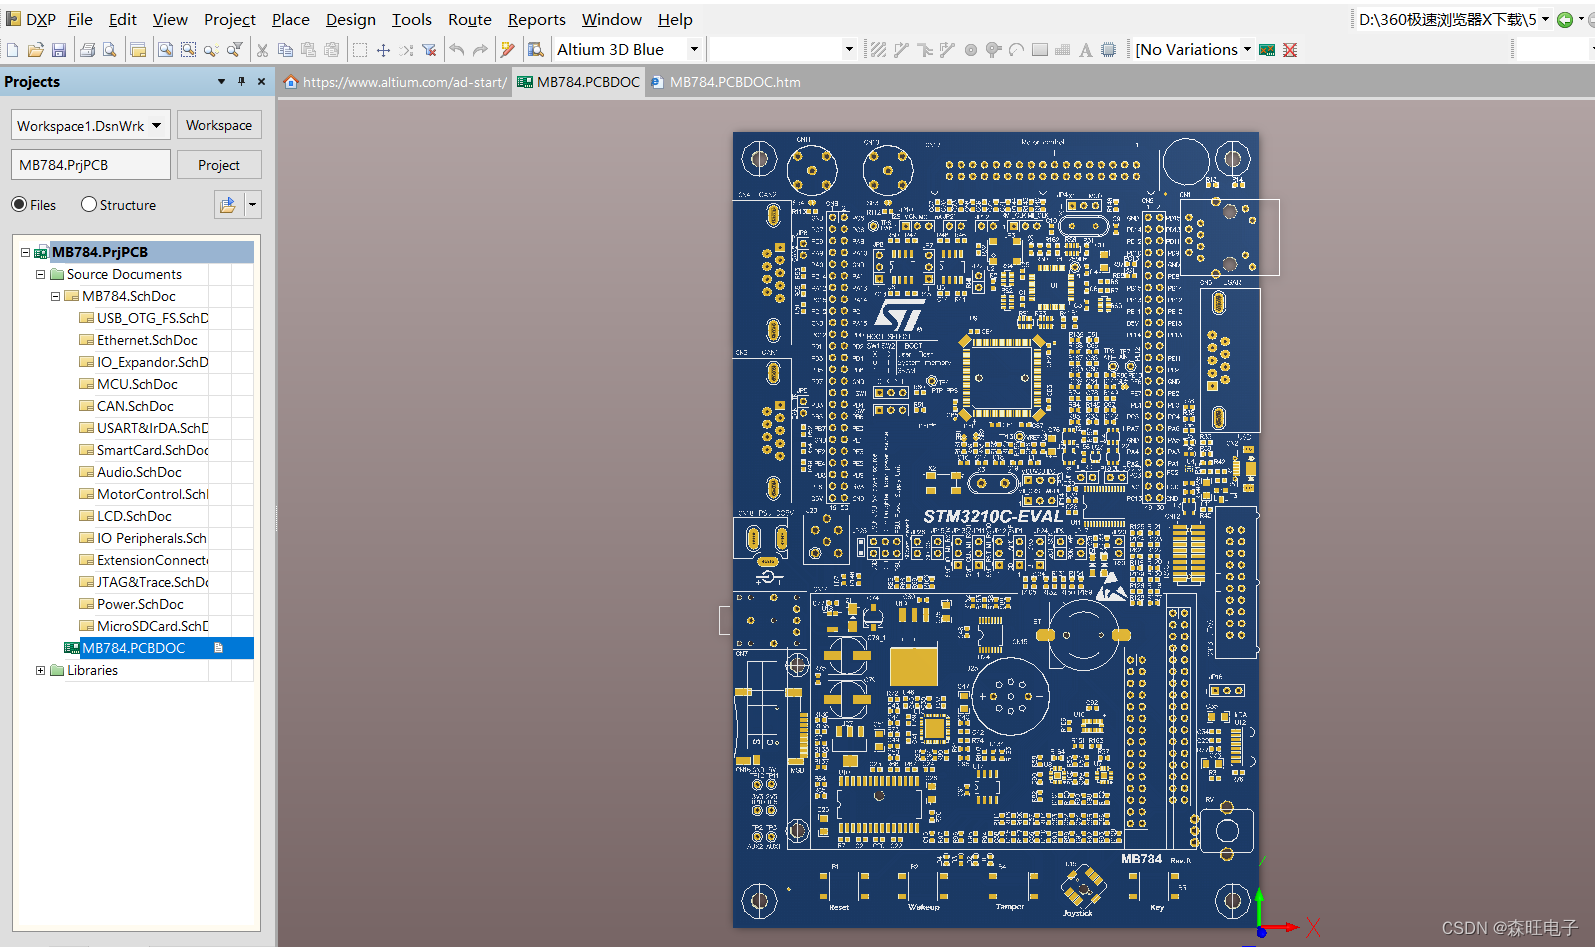Create a new document from toolbar
The width and height of the screenshot is (1595, 947).
click(13, 50)
